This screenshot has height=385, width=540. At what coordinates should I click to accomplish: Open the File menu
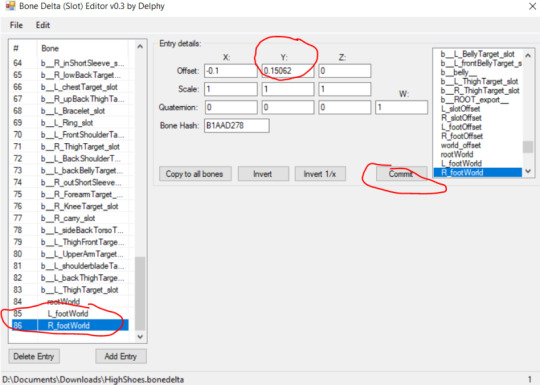click(x=16, y=25)
